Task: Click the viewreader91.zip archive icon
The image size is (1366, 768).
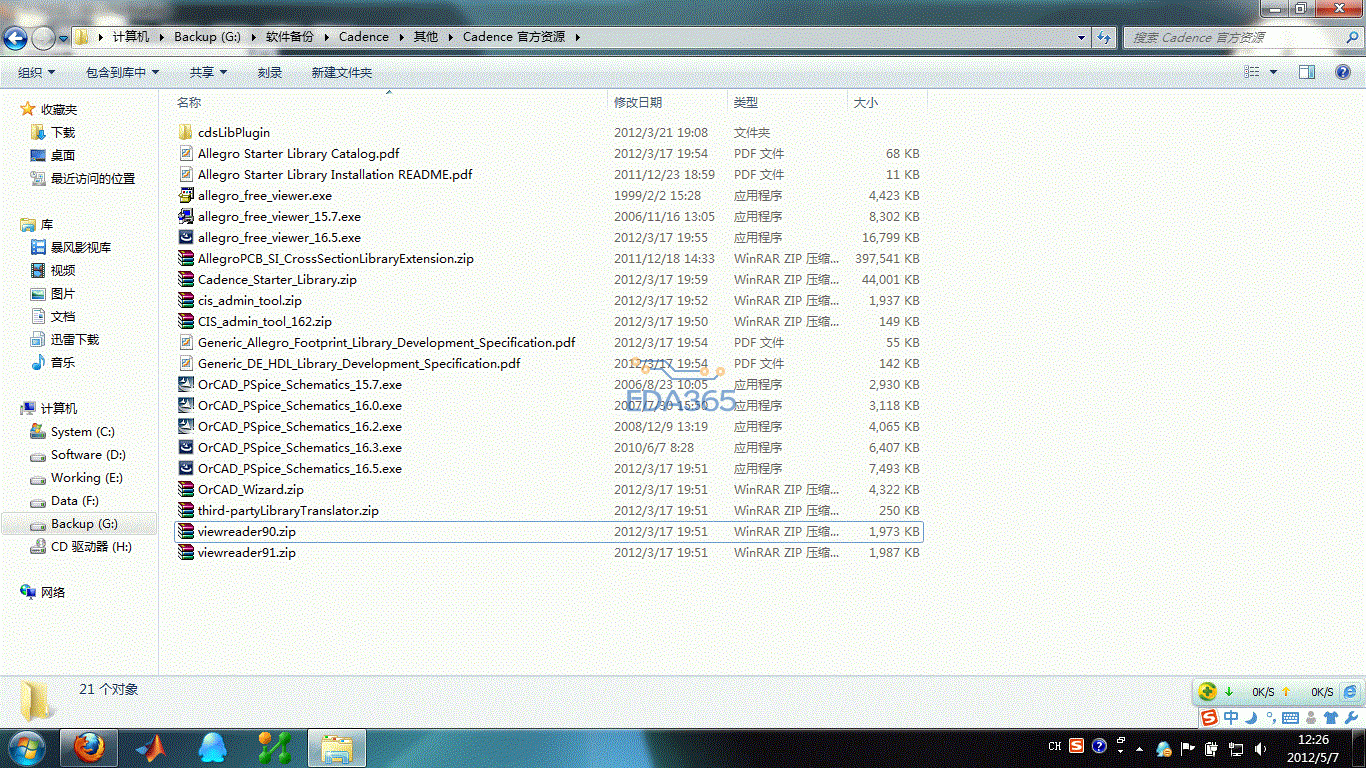Action: click(185, 552)
